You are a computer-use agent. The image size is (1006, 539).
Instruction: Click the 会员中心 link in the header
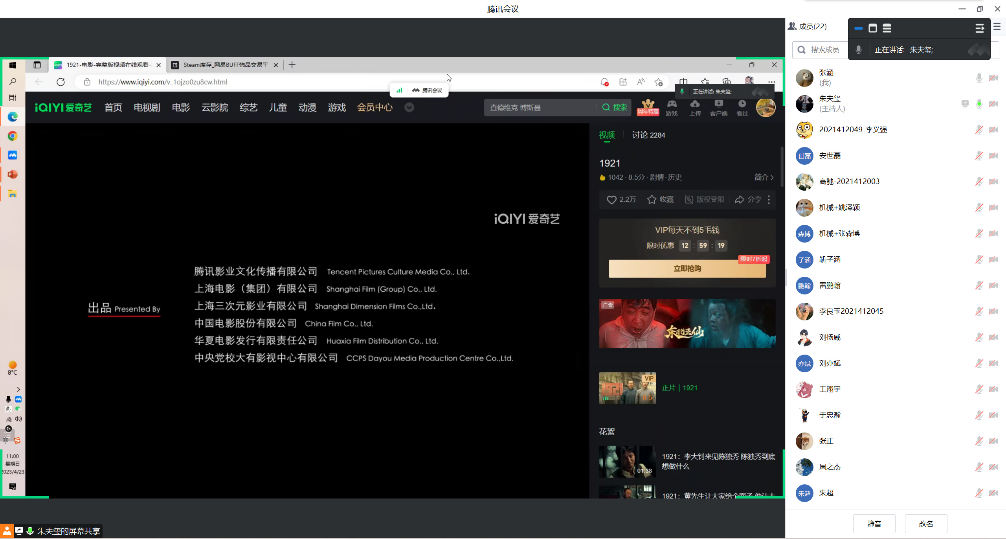coord(375,107)
